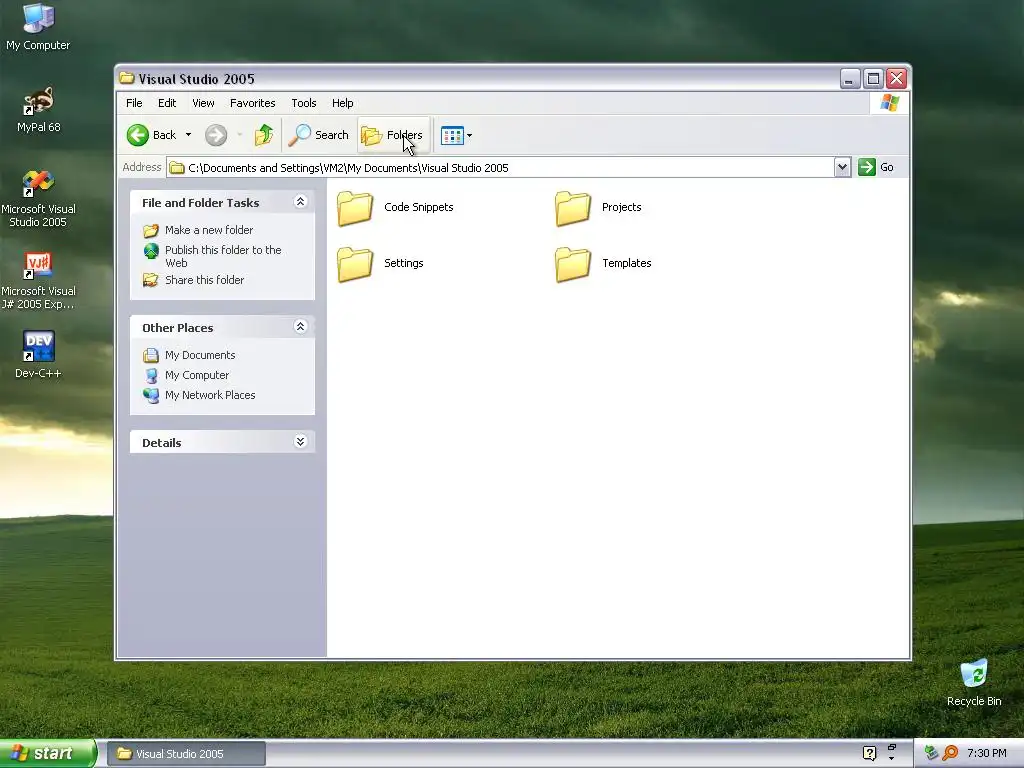Open the Help menu
Screen dimensions: 1024x768
342,103
